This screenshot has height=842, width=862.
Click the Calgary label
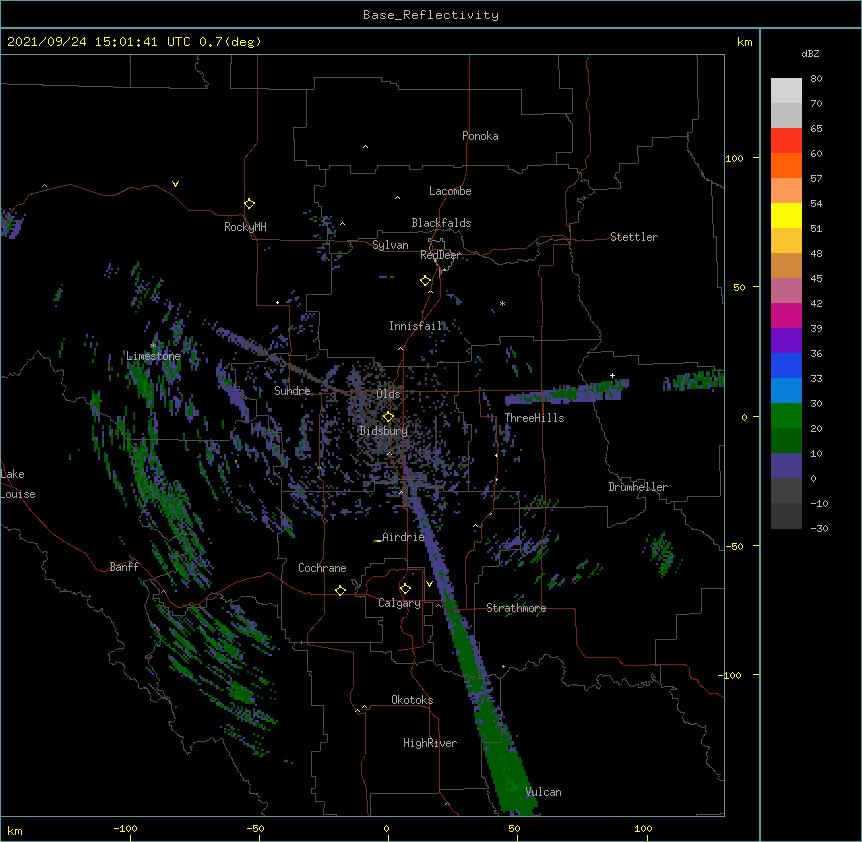pos(399,603)
